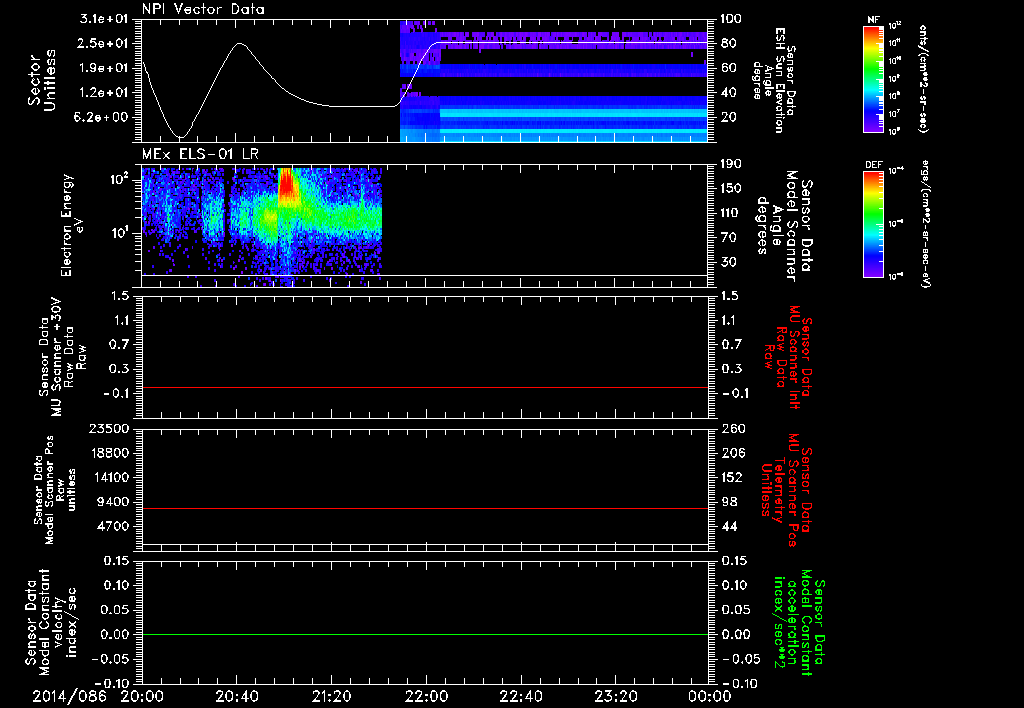Click the red line in Scanner Pos panel
The image size is (1024, 708).
pos(425,508)
